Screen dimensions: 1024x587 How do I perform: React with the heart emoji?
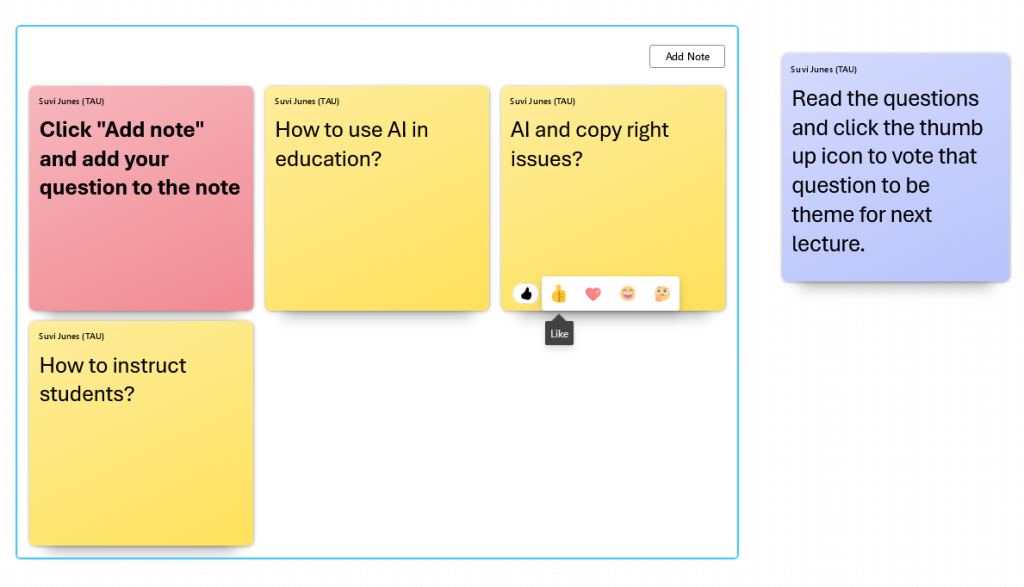point(593,294)
